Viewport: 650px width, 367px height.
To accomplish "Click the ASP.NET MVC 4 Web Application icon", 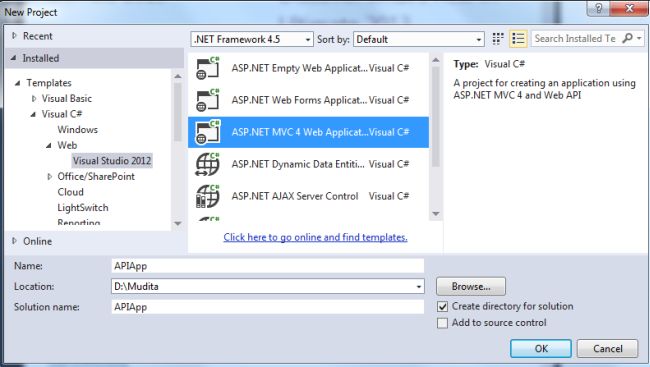I will pos(207,132).
